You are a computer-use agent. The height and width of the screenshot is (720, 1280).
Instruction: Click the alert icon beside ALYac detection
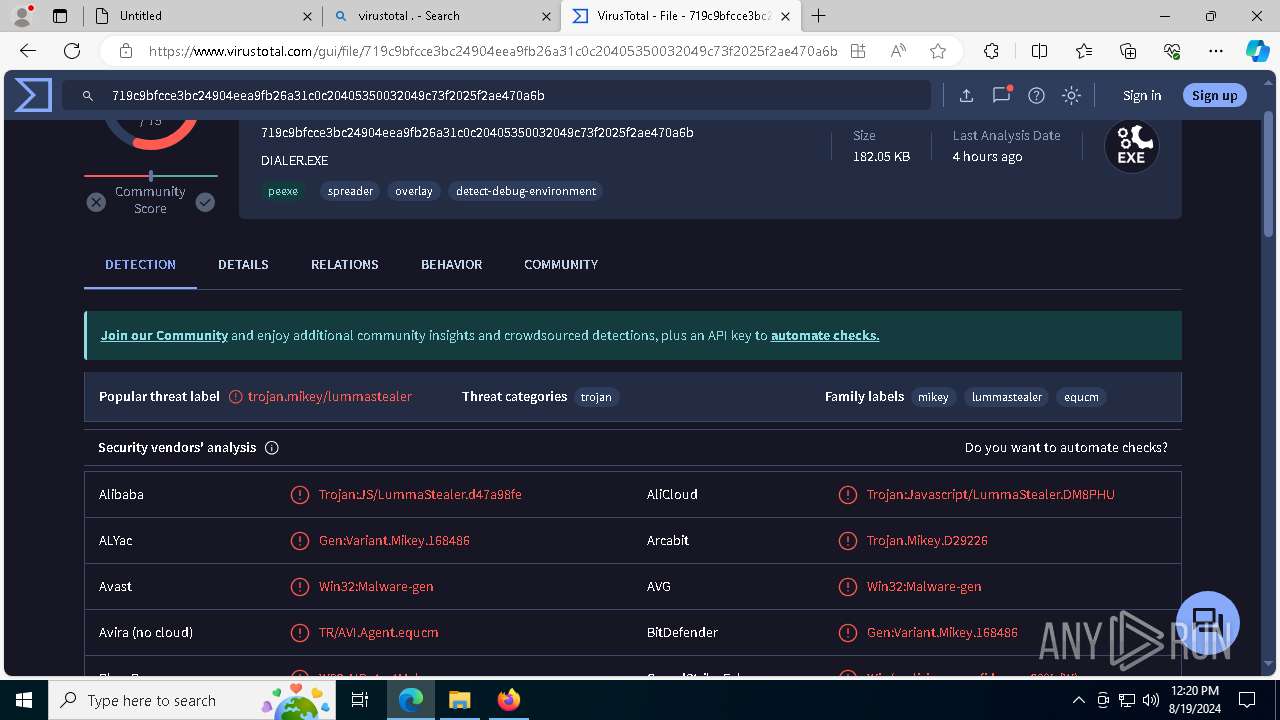point(299,540)
